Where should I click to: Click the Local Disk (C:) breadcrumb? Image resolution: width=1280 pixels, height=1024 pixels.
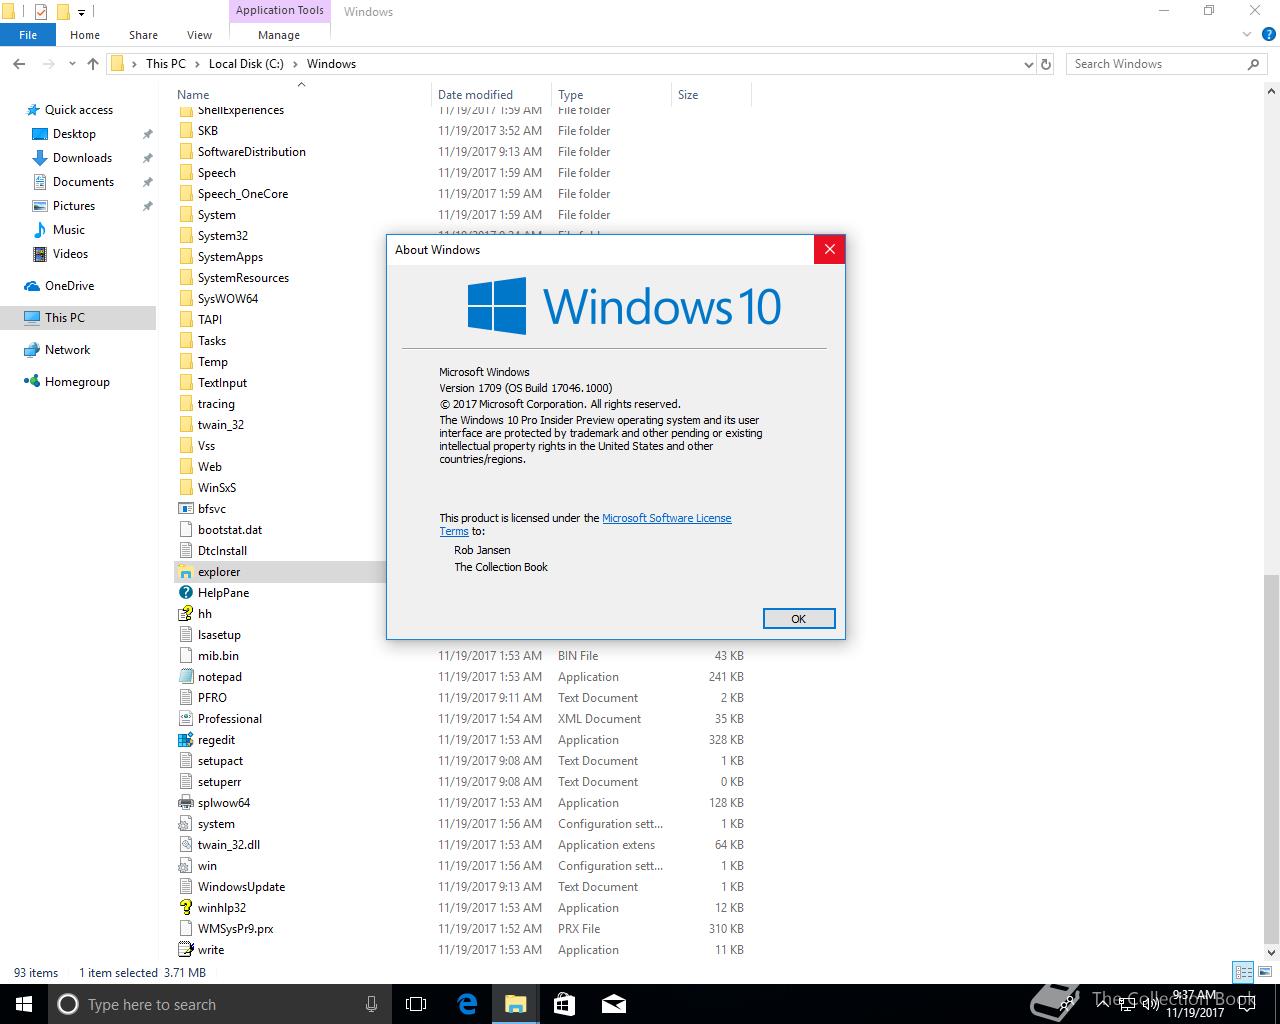[x=246, y=64]
